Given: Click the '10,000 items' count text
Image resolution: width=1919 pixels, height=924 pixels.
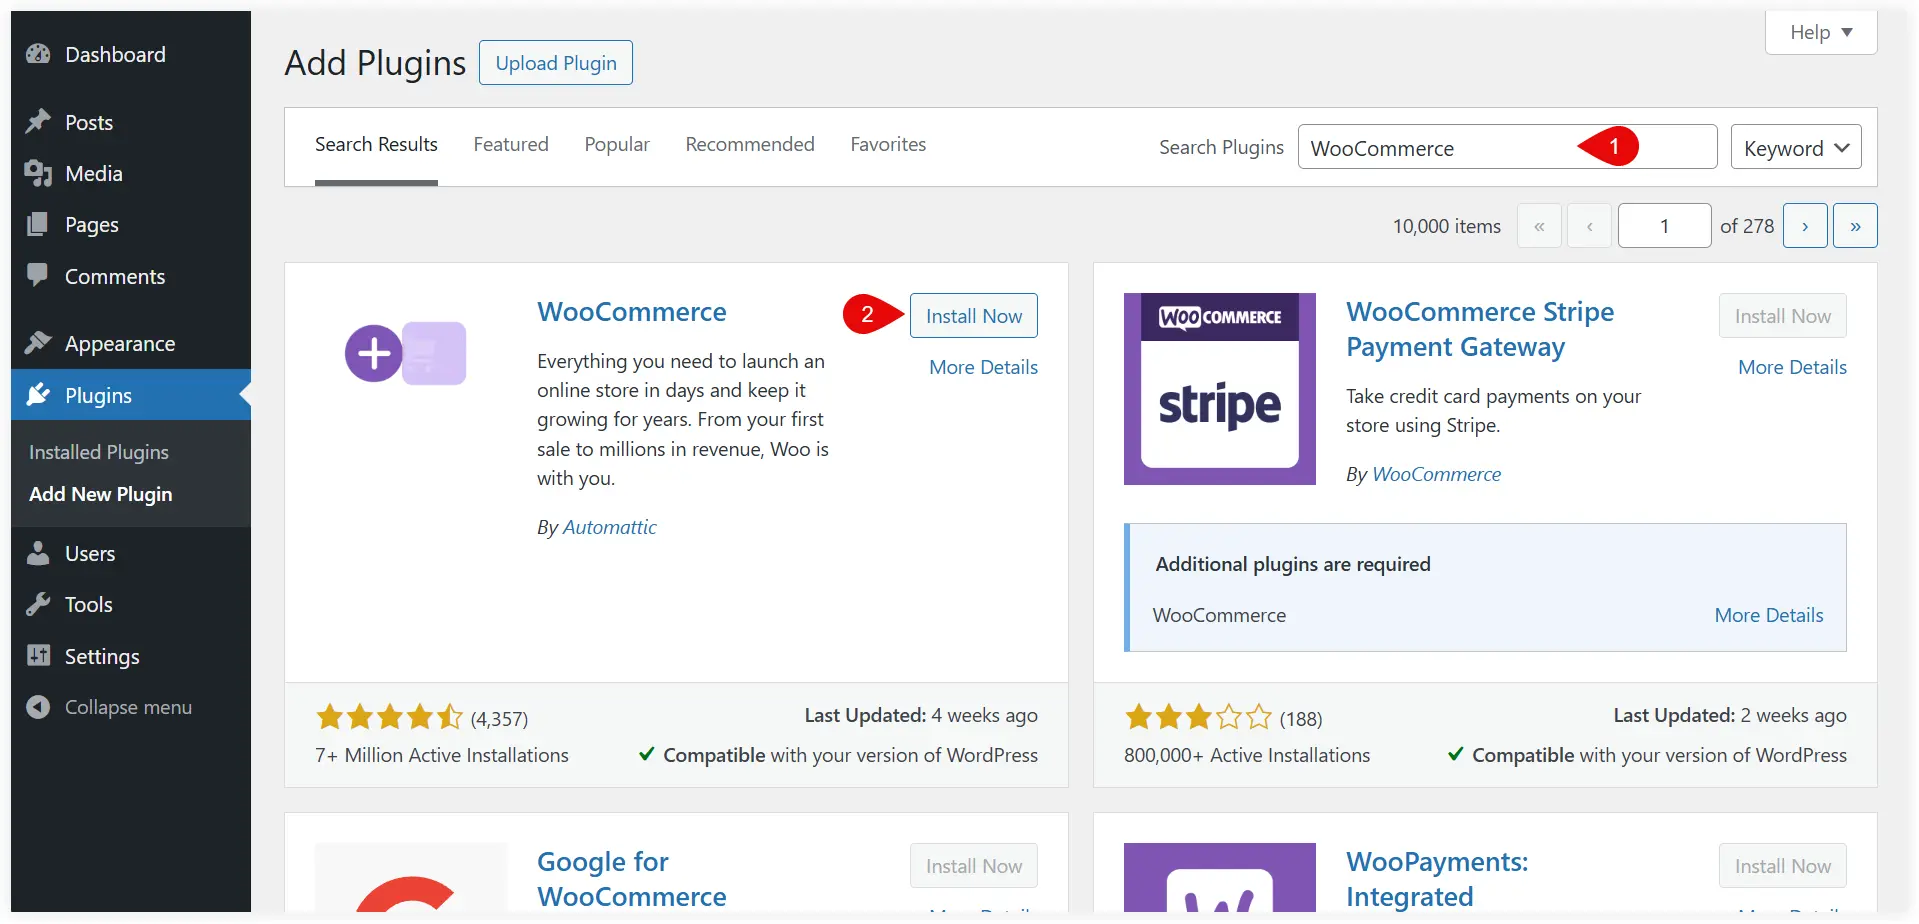Looking at the screenshot, I should coord(1447,226).
